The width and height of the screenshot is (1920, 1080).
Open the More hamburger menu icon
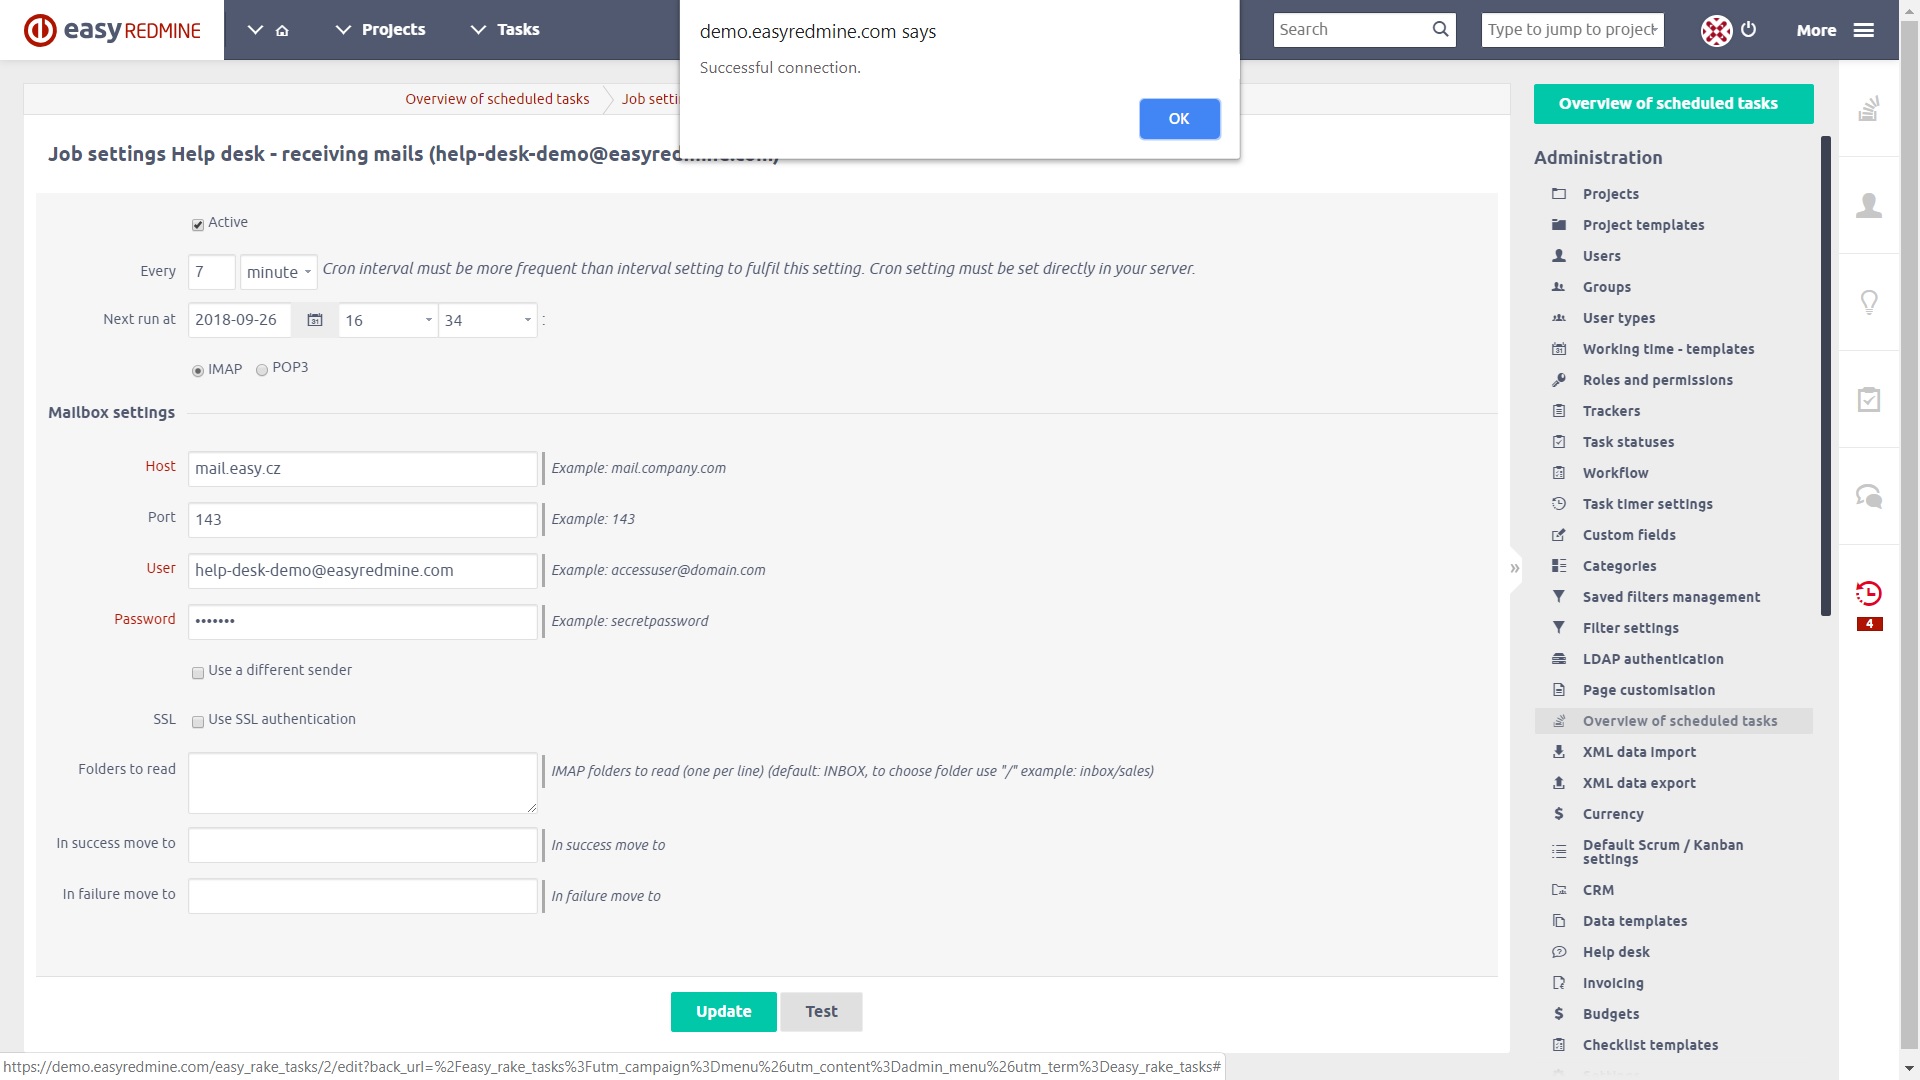point(1864,30)
